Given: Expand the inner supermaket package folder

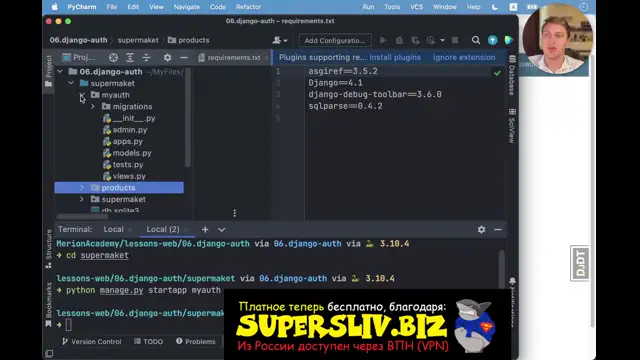Looking at the screenshot, I should 82,199.
